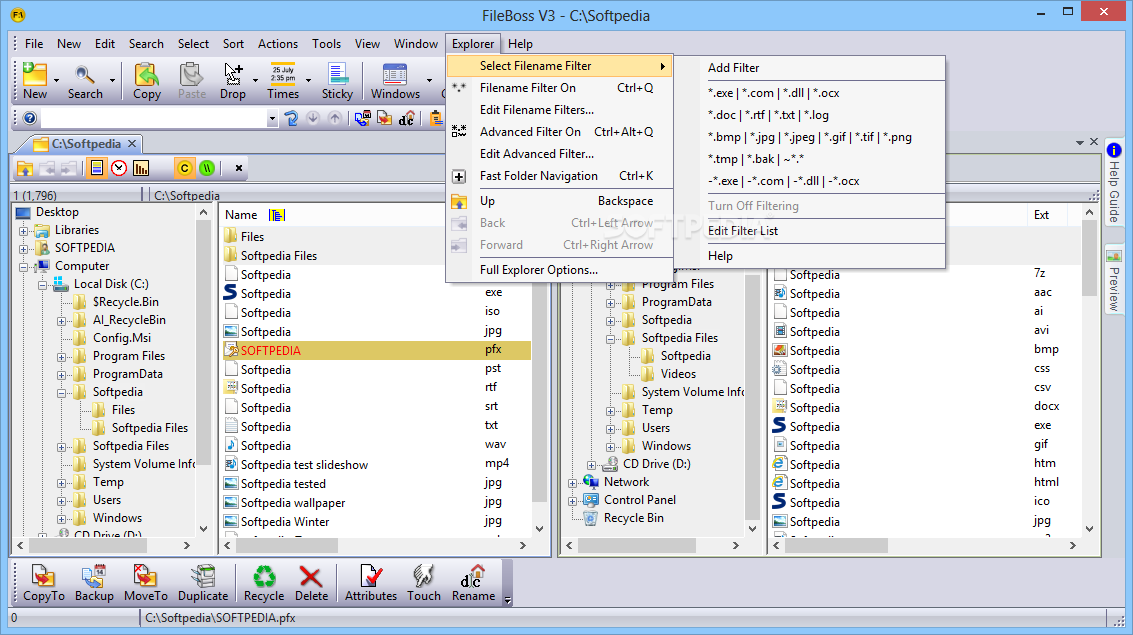Toggle the green network path button

(207, 168)
